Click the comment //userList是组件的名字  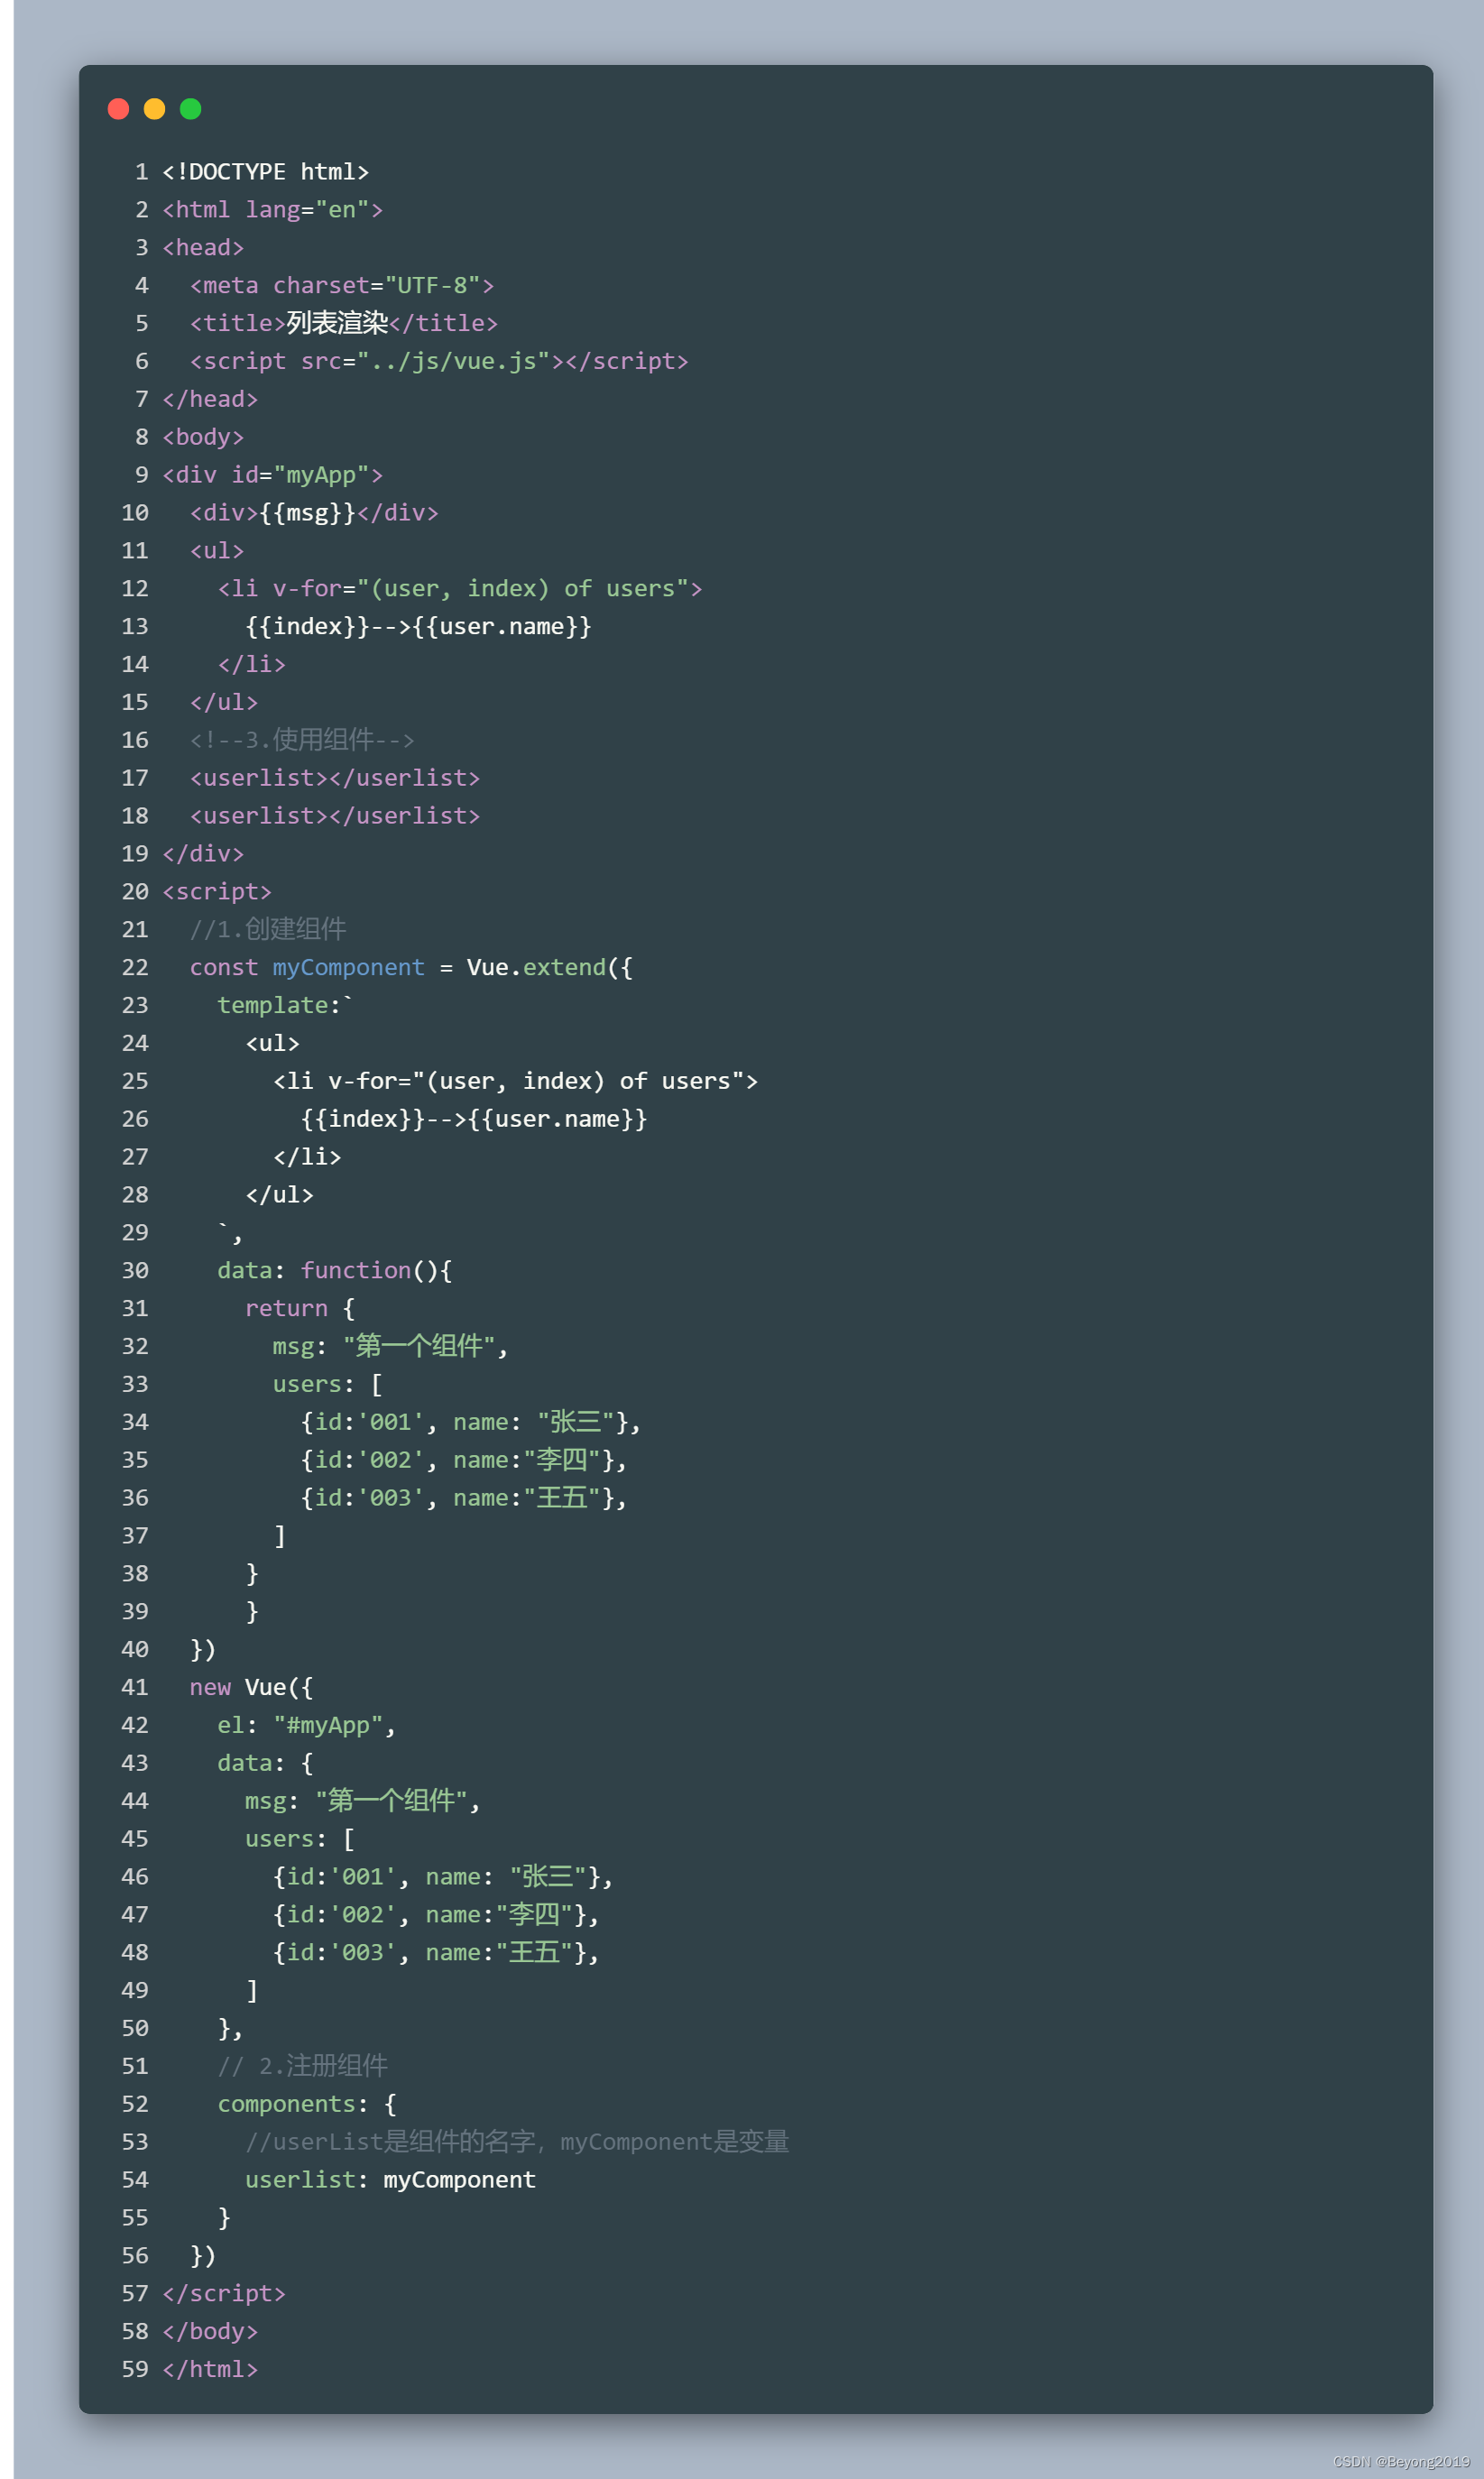point(517,2143)
